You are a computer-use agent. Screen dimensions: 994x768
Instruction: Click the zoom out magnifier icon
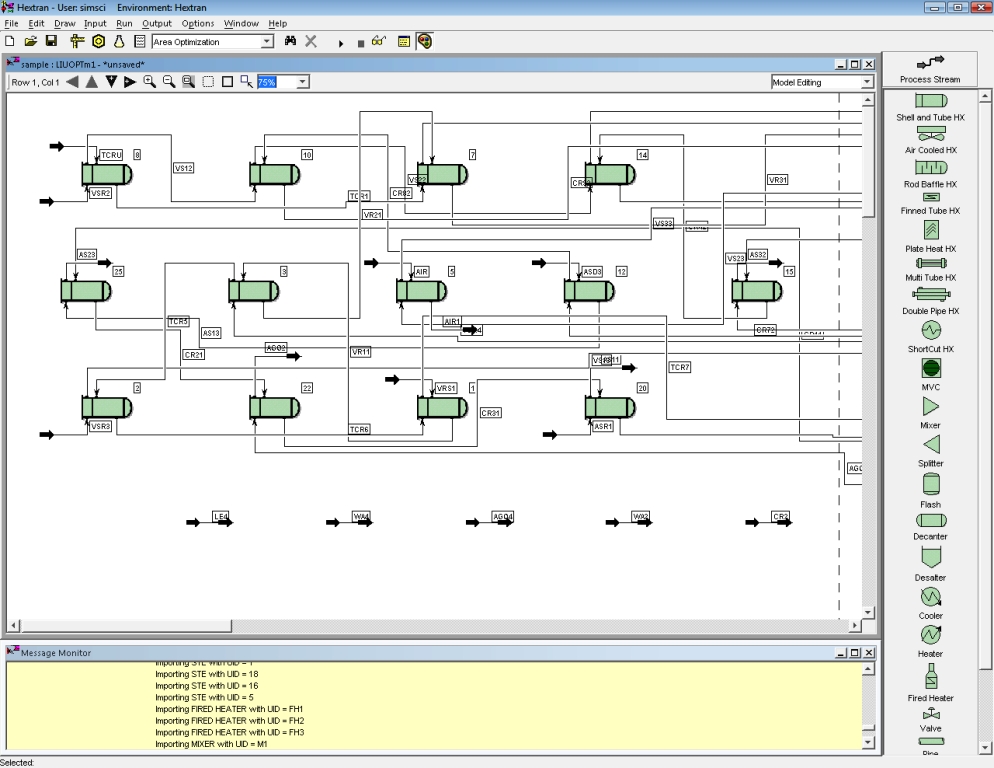click(x=169, y=82)
